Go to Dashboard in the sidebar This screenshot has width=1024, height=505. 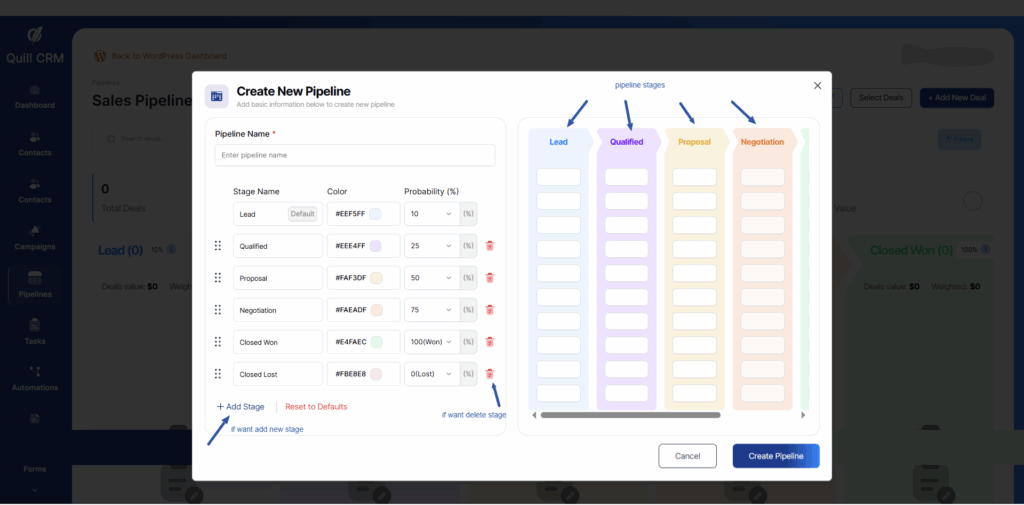point(35,95)
